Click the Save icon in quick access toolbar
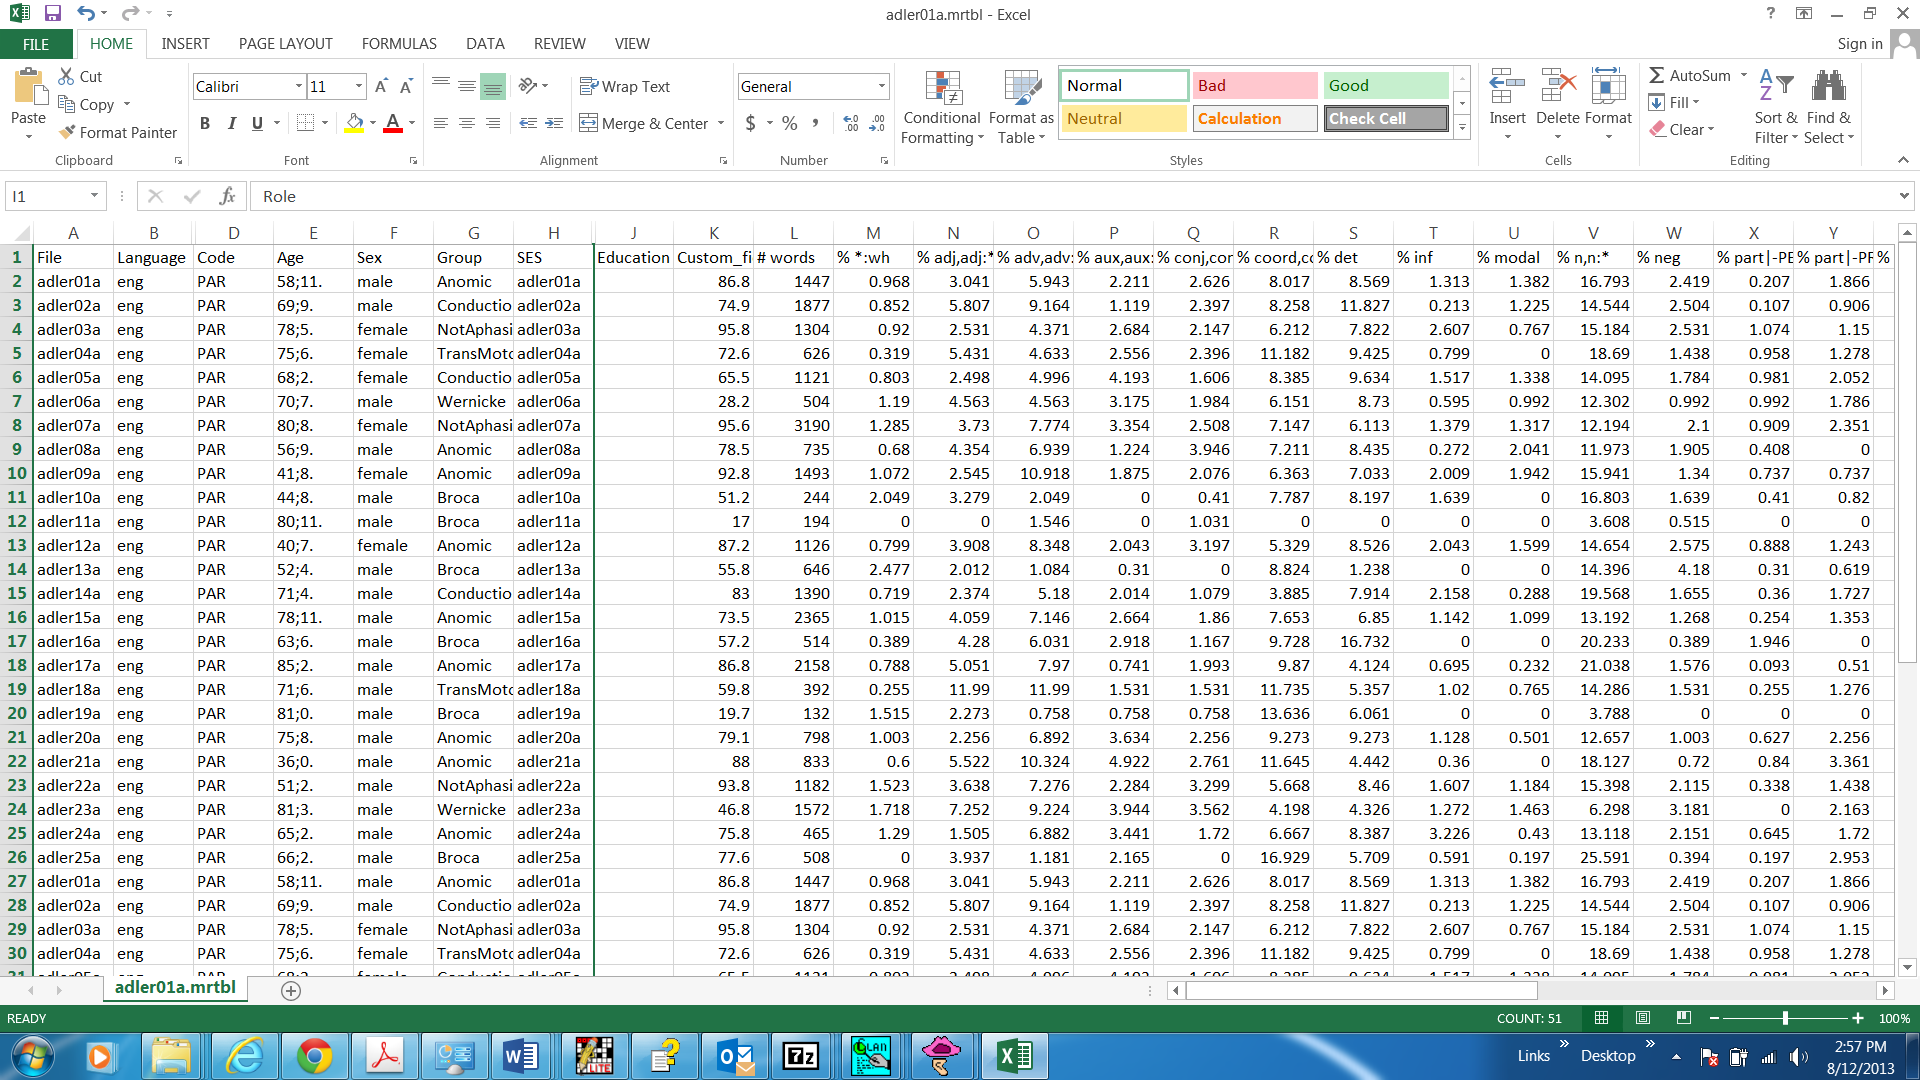 (53, 14)
